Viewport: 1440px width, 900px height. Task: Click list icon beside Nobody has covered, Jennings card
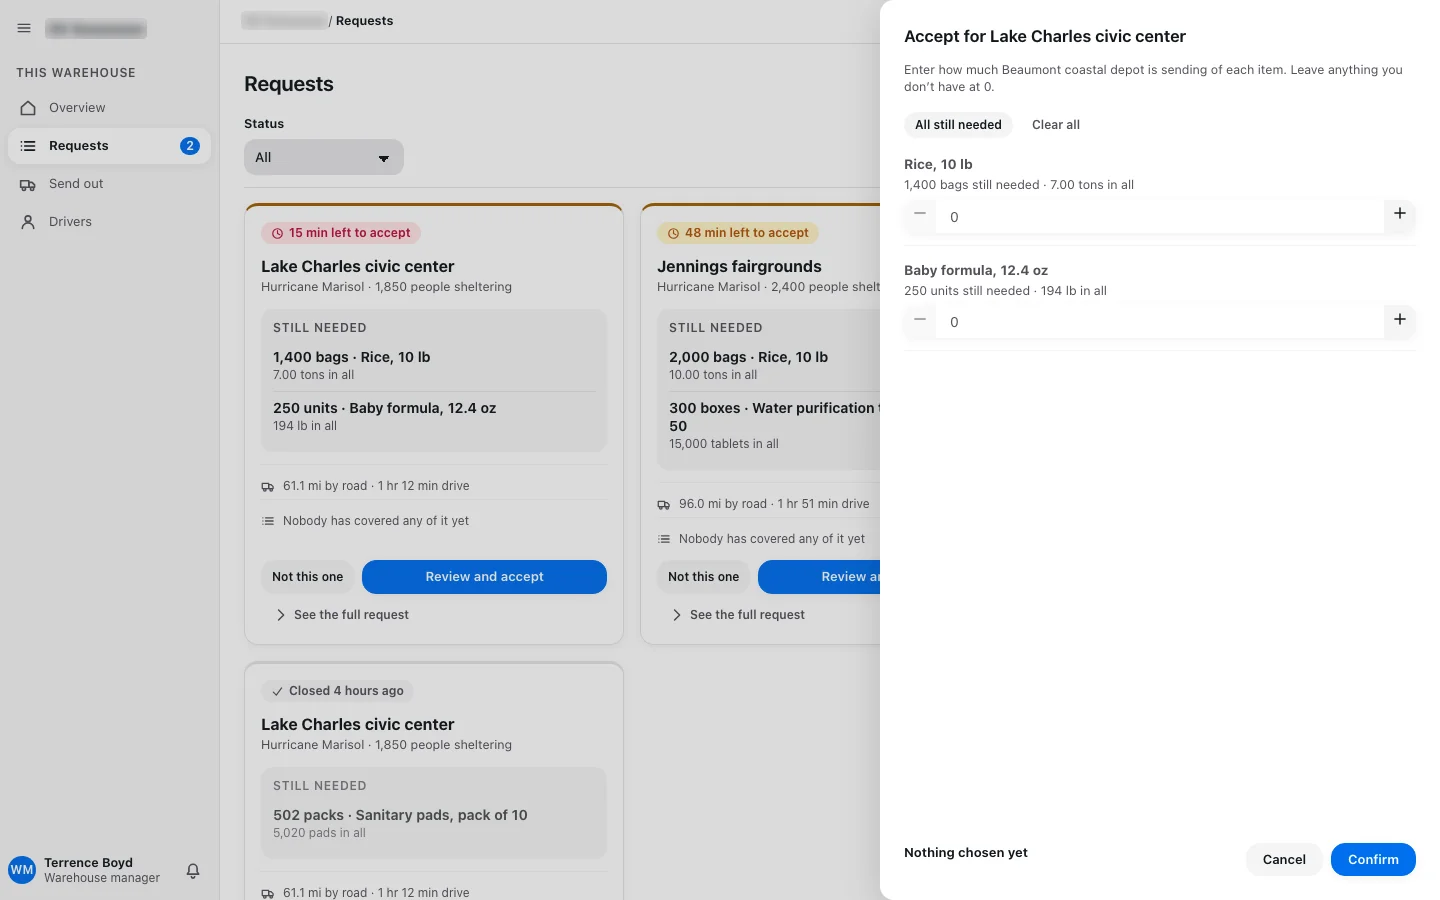tap(664, 539)
